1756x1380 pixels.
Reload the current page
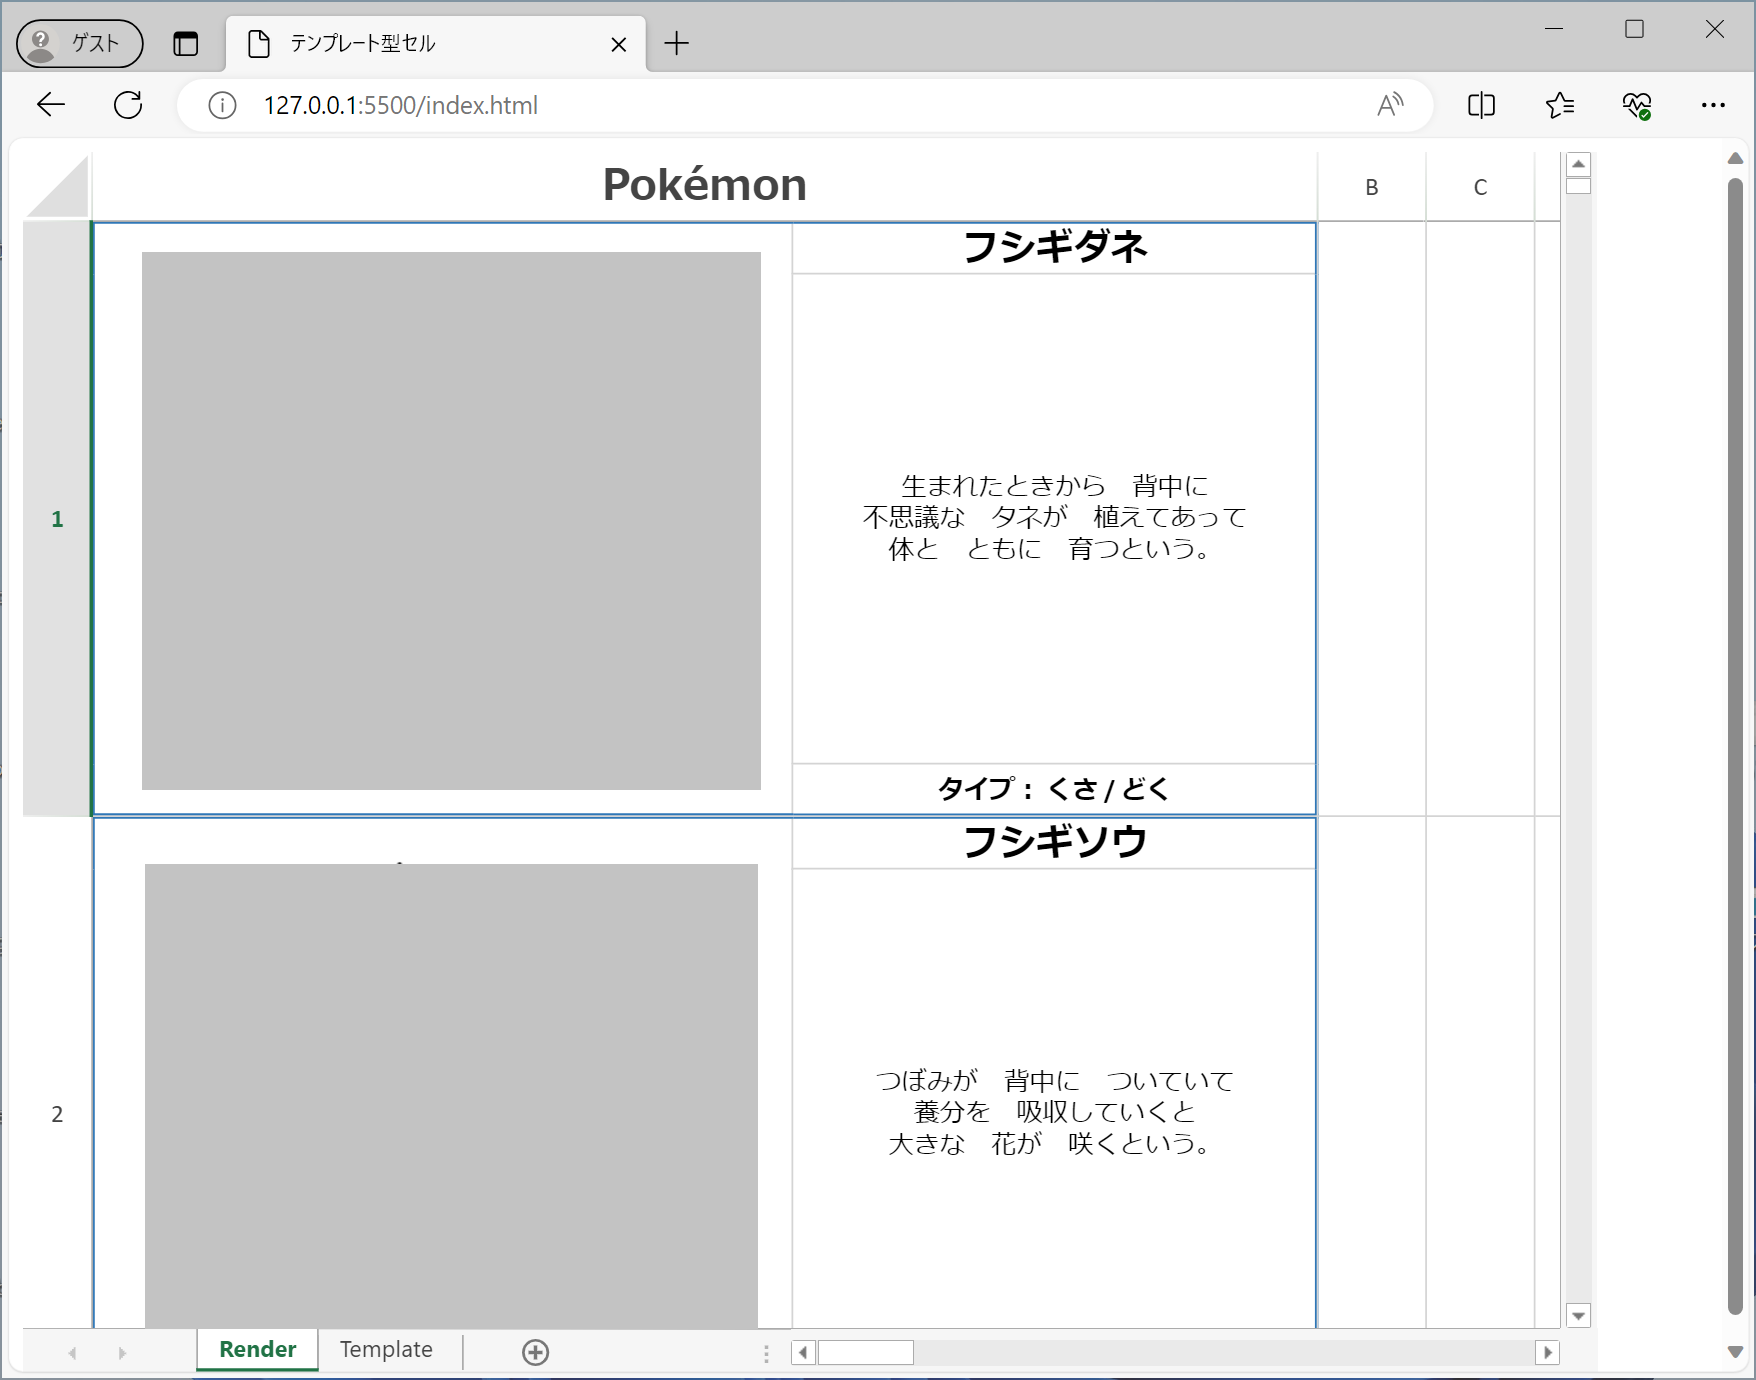[128, 105]
